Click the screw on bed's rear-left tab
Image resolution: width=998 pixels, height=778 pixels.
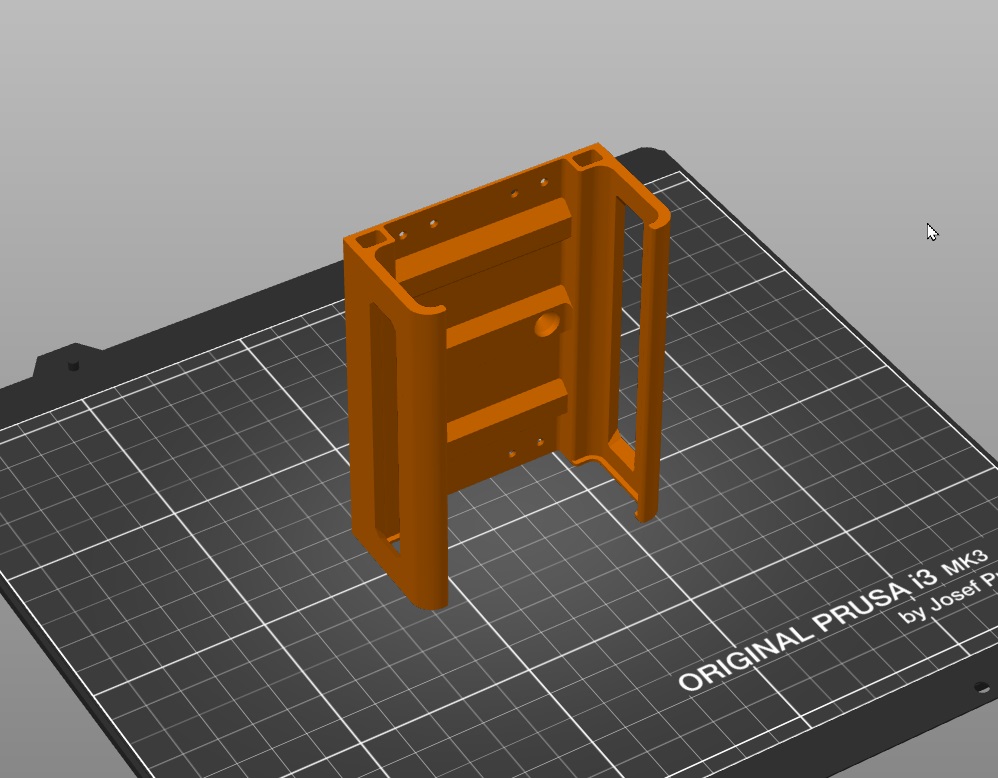pos(73,366)
